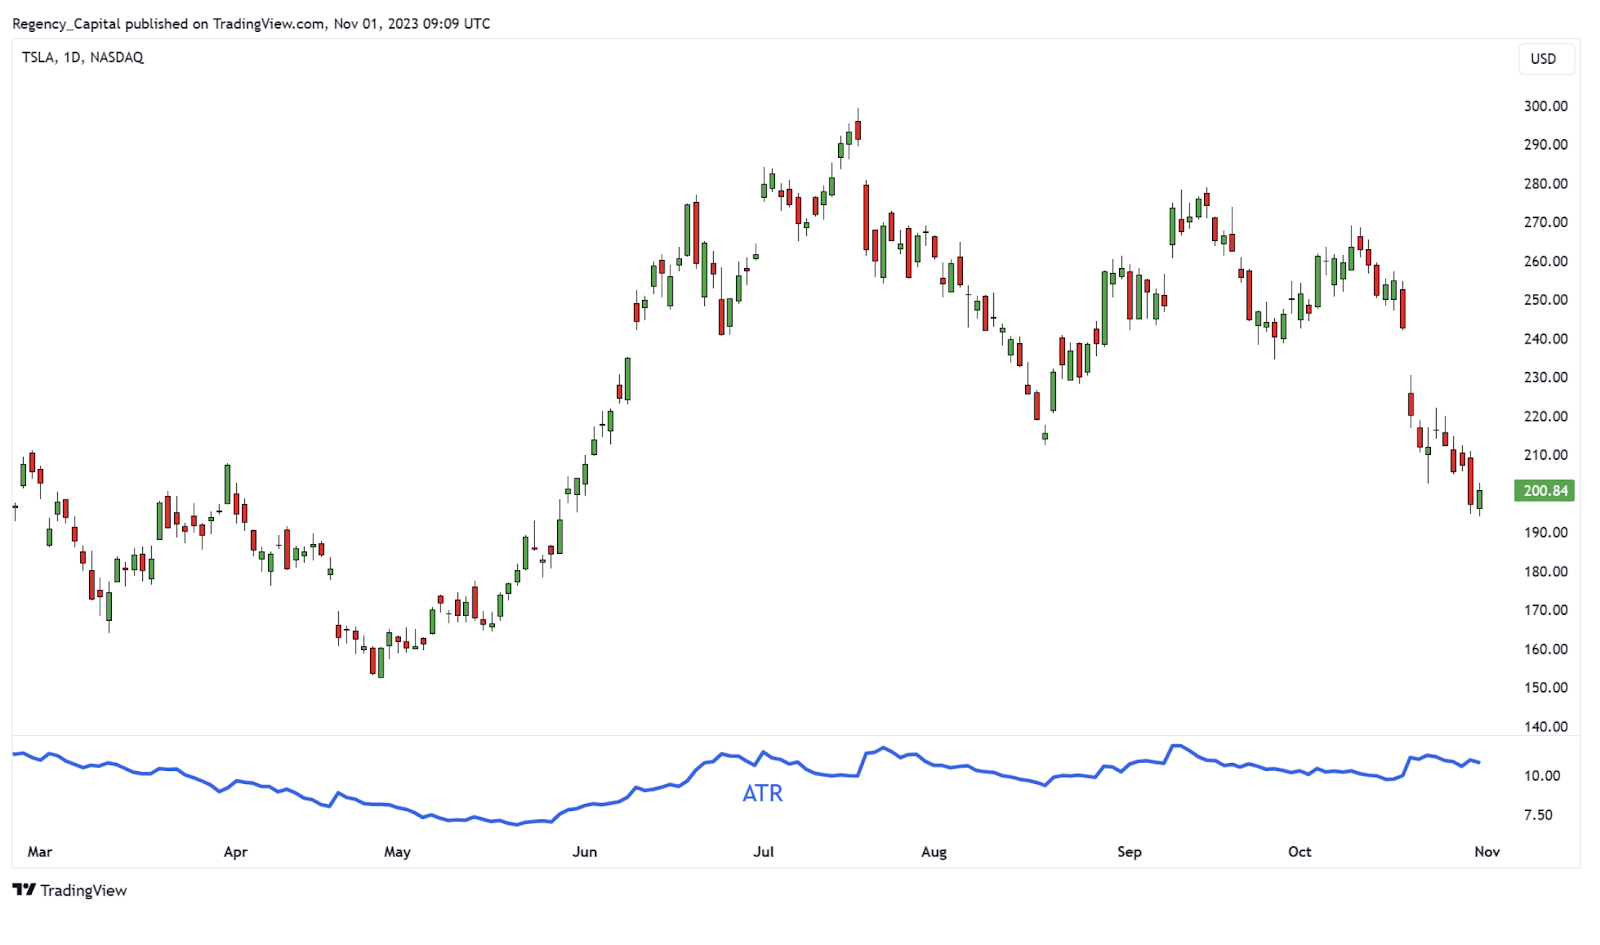Click the TSLA, 1D, NASDAQ symbol label
Viewport: 1600px width, 945px height.
[x=83, y=57]
